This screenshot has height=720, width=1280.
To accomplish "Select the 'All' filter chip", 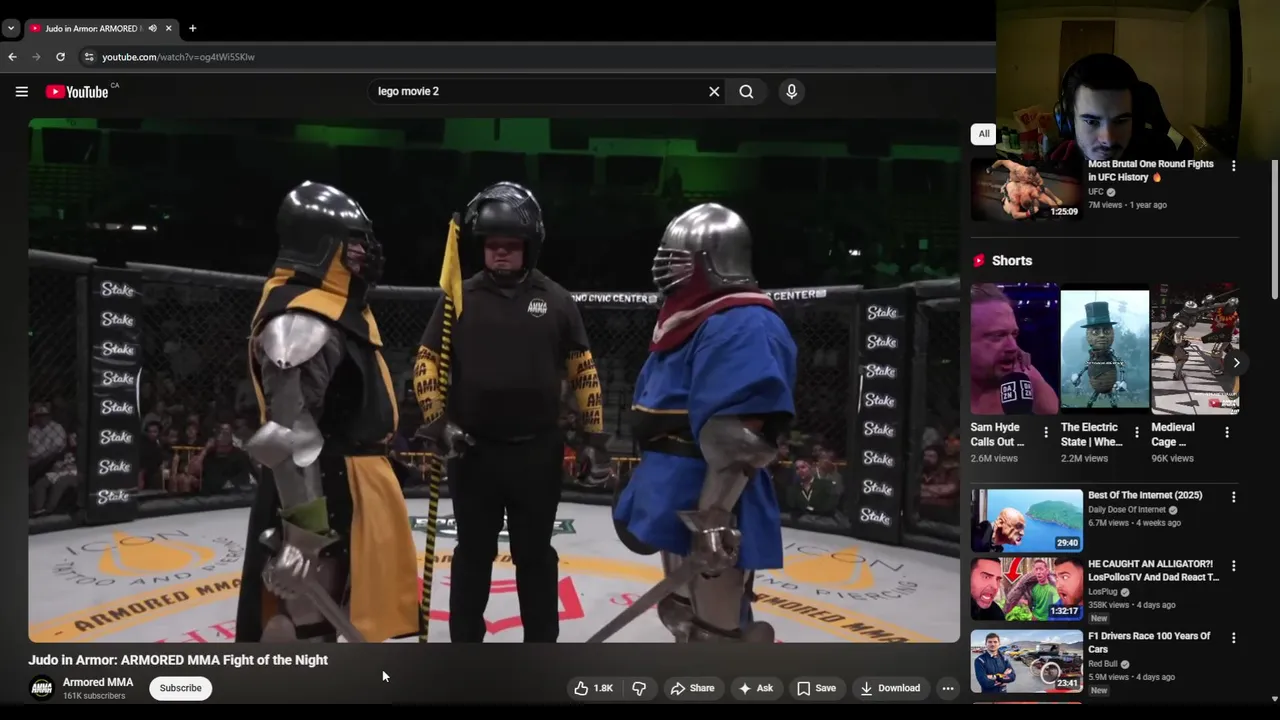I will tap(984, 134).
